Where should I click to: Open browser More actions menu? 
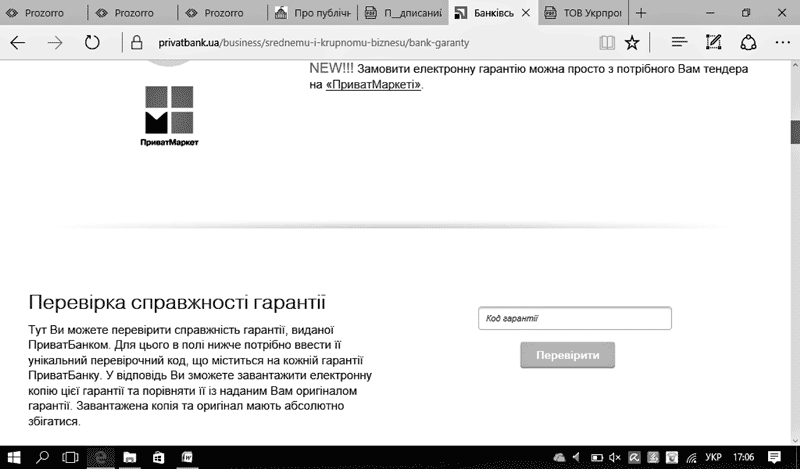click(x=781, y=43)
